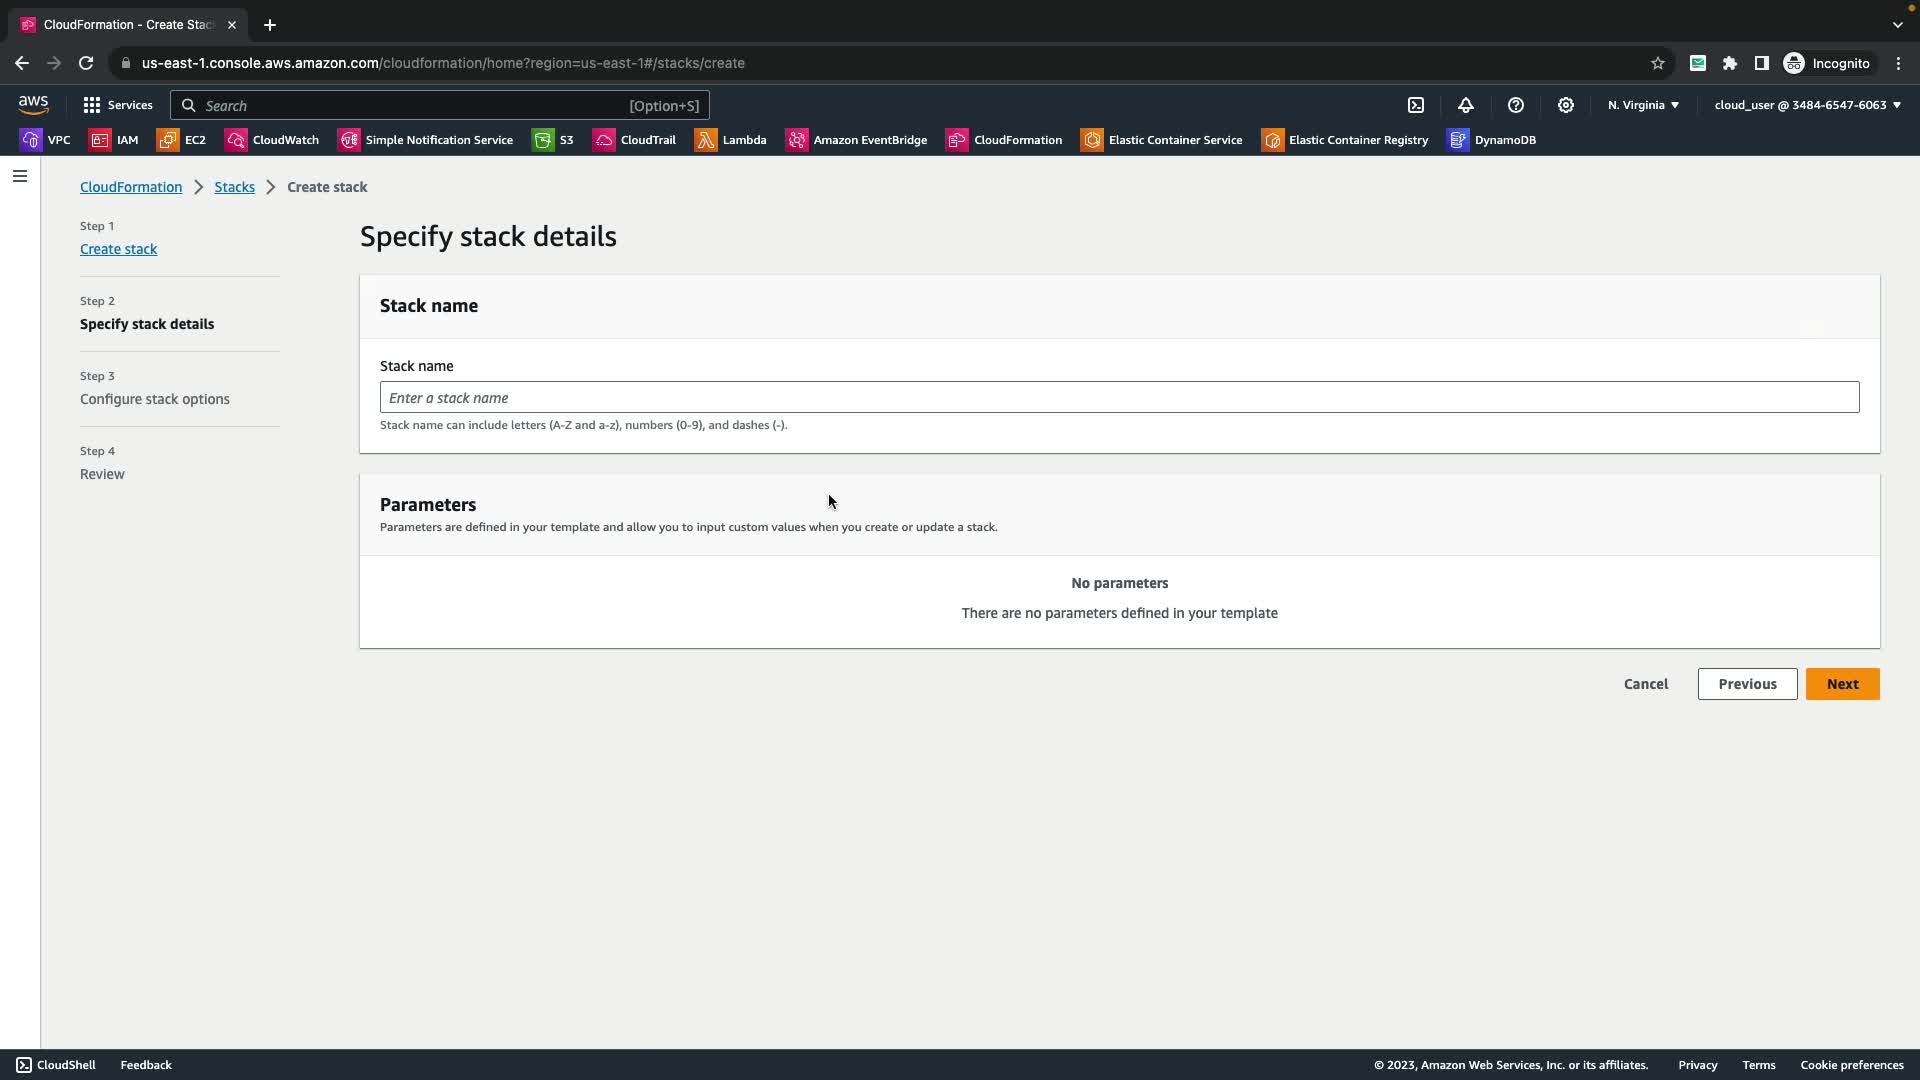This screenshot has width=1920, height=1080.
Task: Open the S3 service shortcut
Action: [x=553, y=140]
